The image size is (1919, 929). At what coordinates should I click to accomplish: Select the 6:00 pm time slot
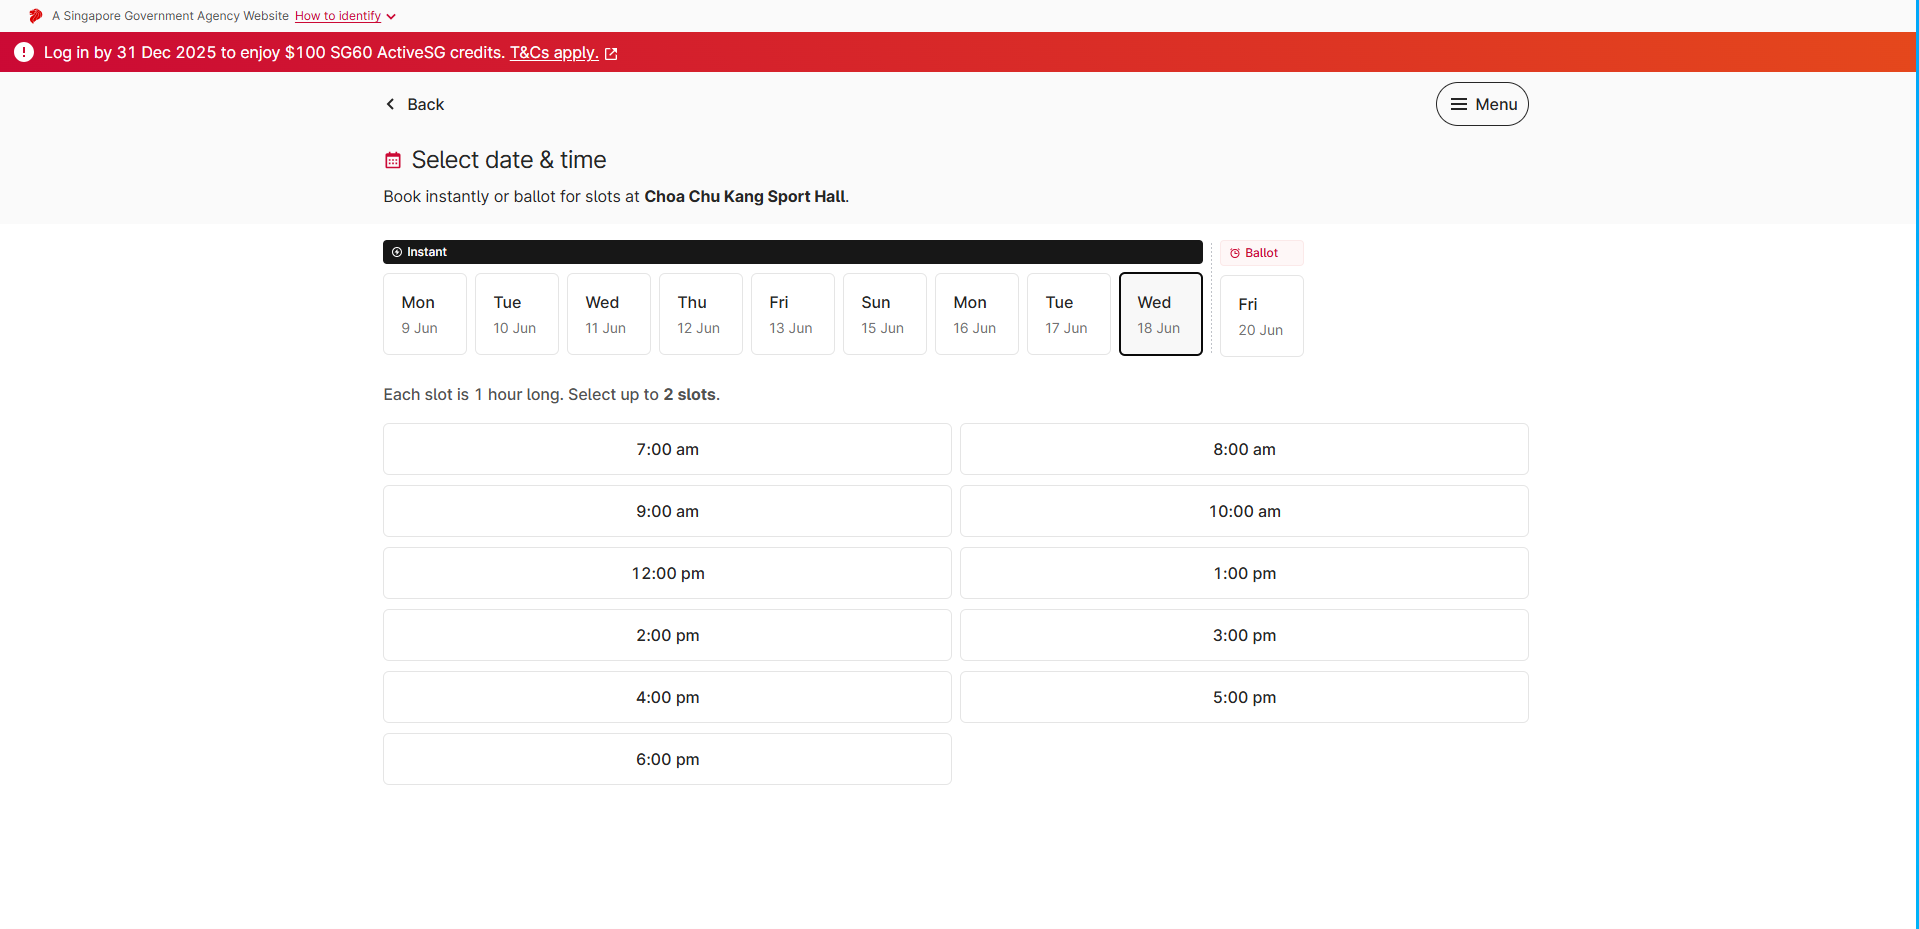(x=667, y=759)
